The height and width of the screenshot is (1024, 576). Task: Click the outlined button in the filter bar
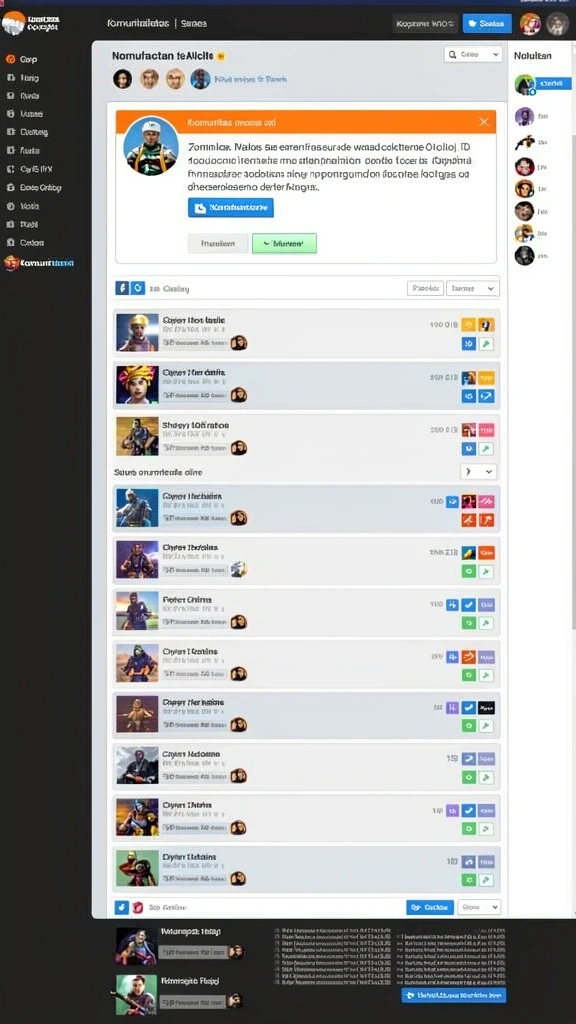click(x=425, y=288)
